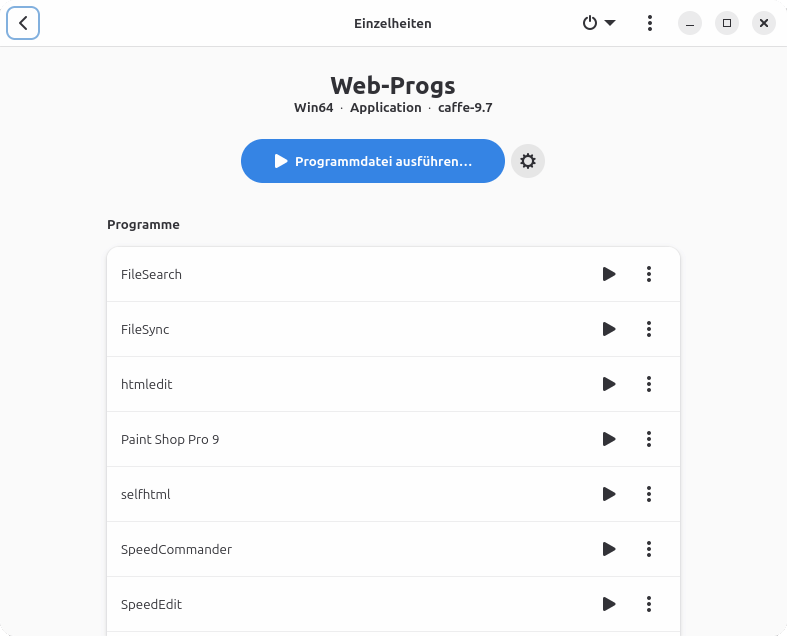The height and width of the screenshot is (636, 787).
Task: Show SpeedCommander's more options menu
Action: 649,549
